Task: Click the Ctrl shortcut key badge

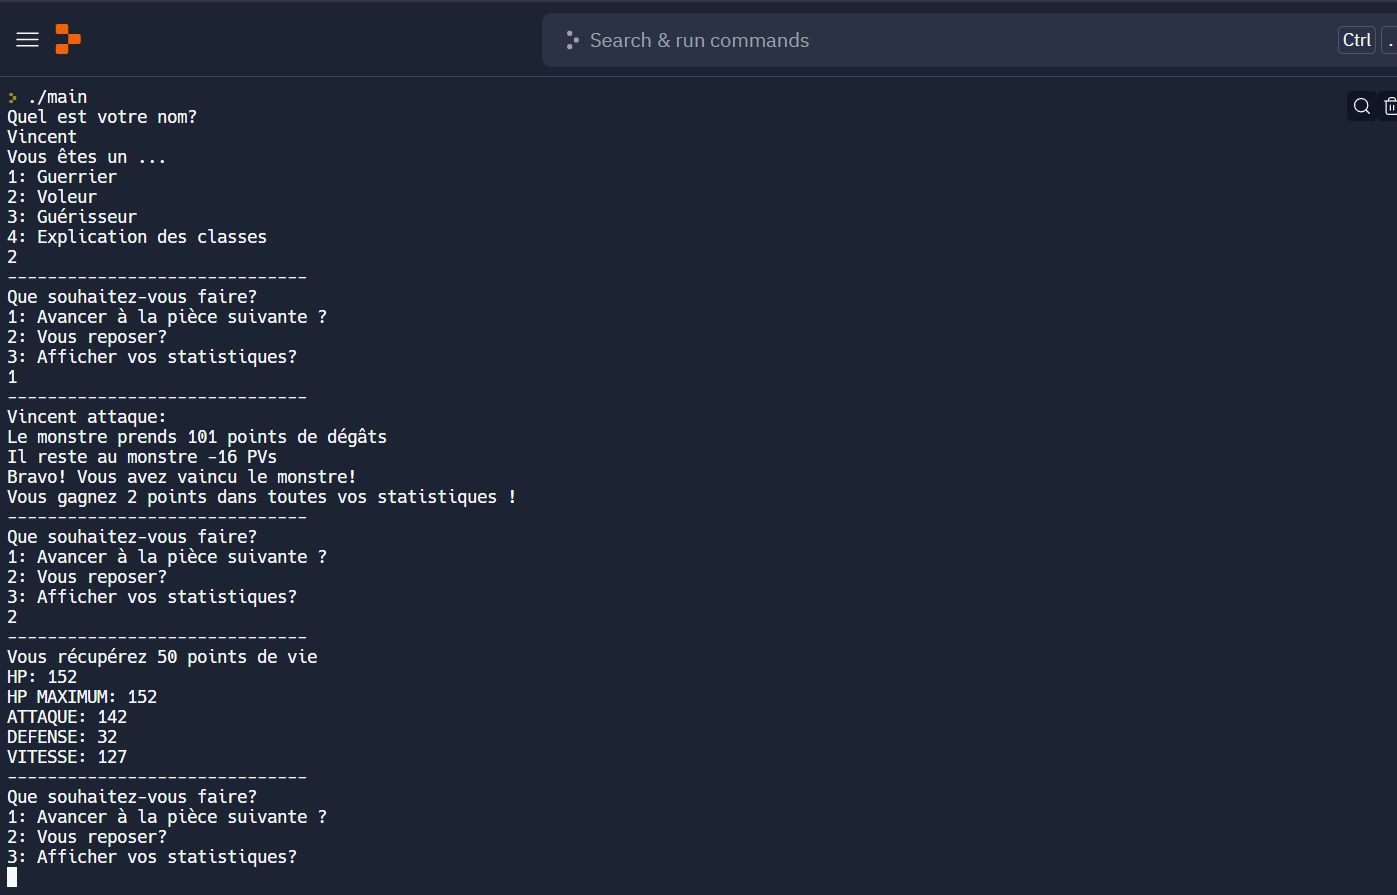Action: [1357, 40]
